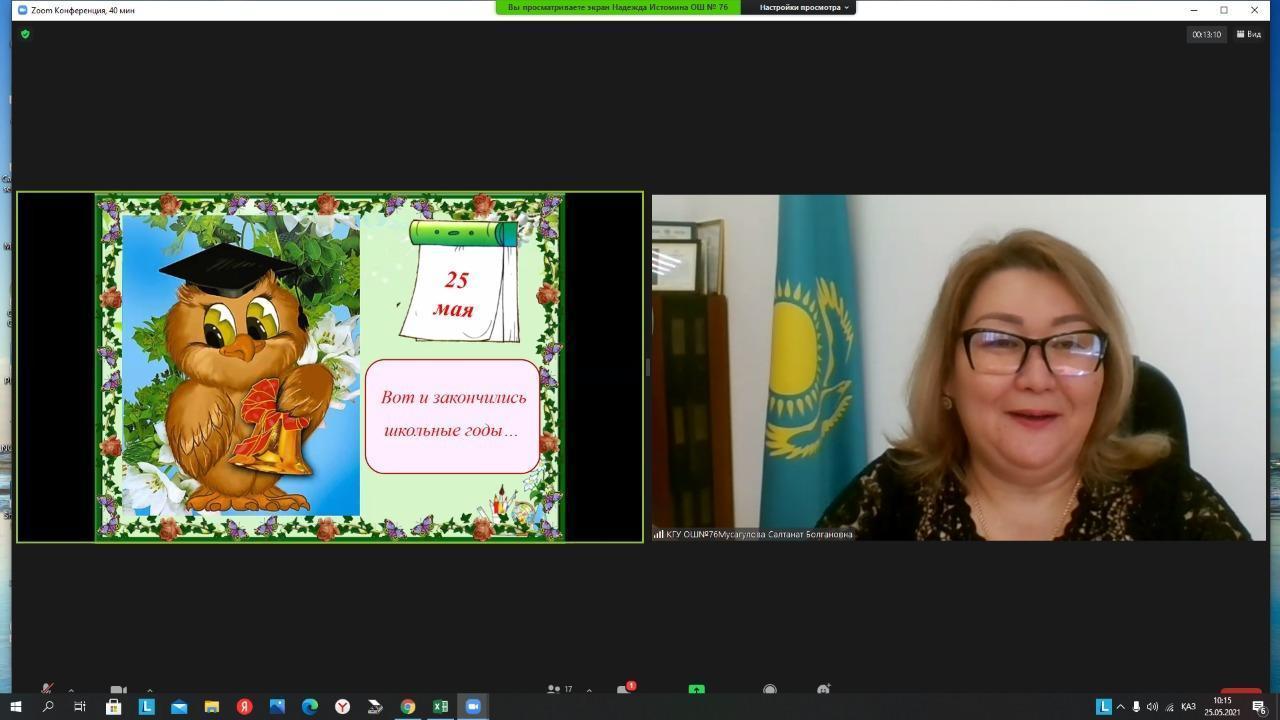
Task: Unmute the microphone in Zoom toolbar
Action: click(x=46, y=689)
